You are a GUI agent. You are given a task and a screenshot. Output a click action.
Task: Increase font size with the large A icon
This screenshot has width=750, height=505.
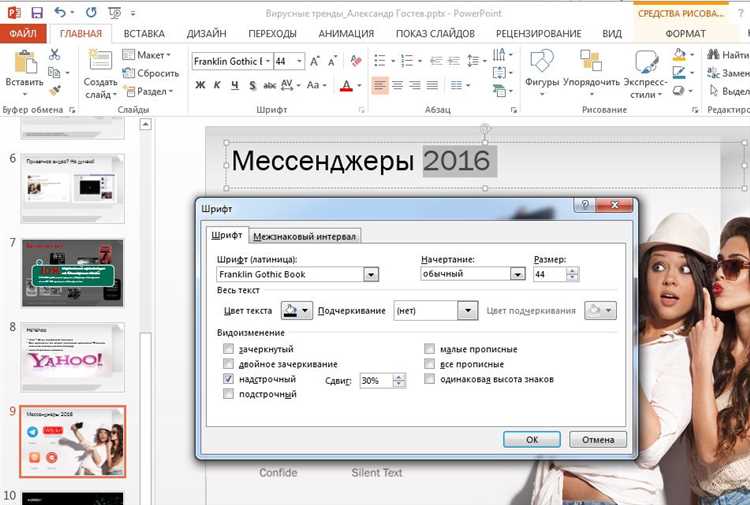[x=315, y=61]
